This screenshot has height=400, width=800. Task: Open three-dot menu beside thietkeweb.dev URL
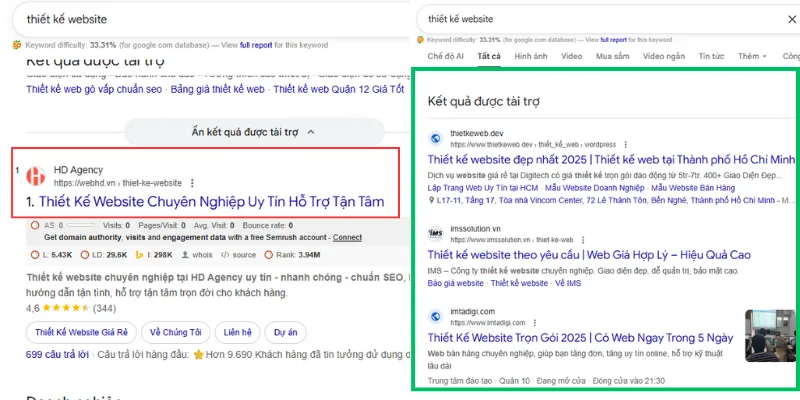[x=626, y=145]
